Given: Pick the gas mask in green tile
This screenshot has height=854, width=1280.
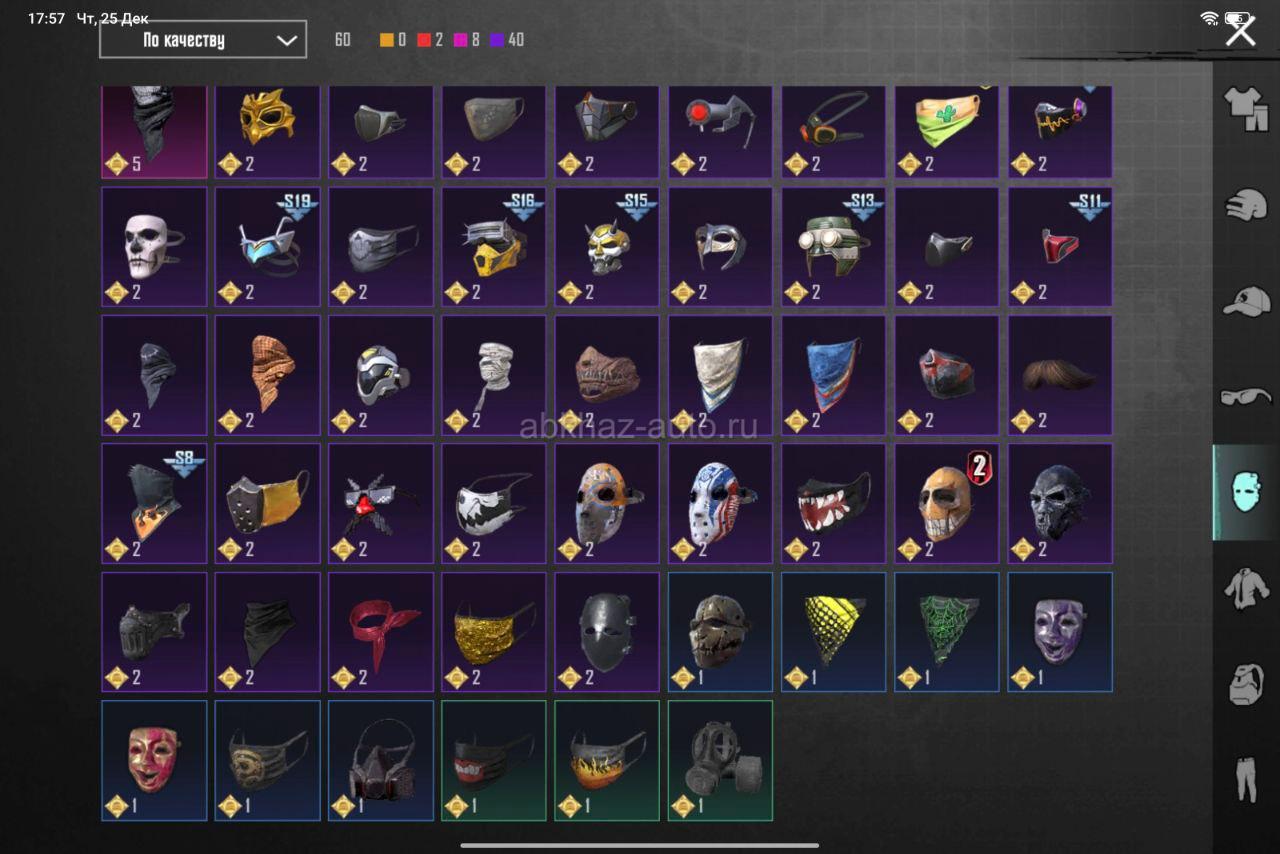Looking at the screenshot, I should (720, 760).
